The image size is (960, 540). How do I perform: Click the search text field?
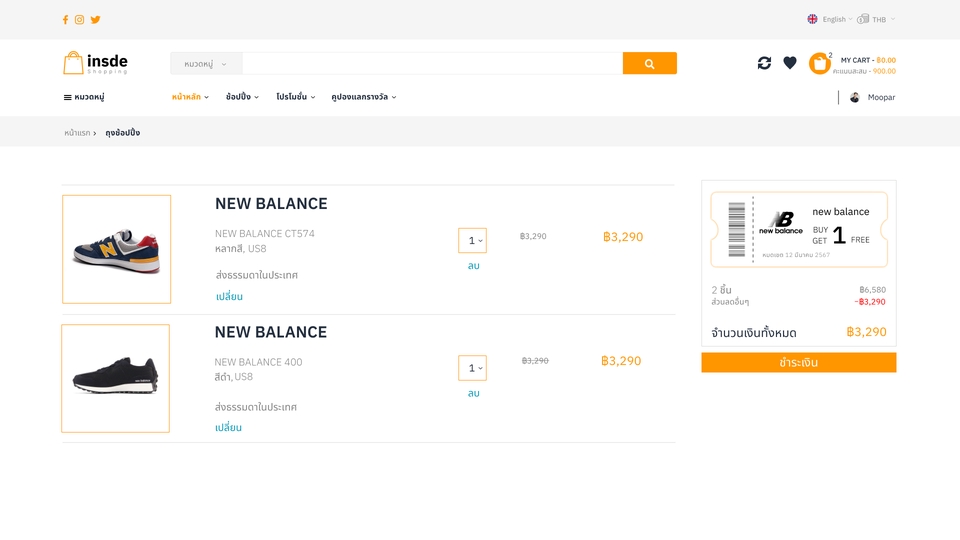[432, 63]
